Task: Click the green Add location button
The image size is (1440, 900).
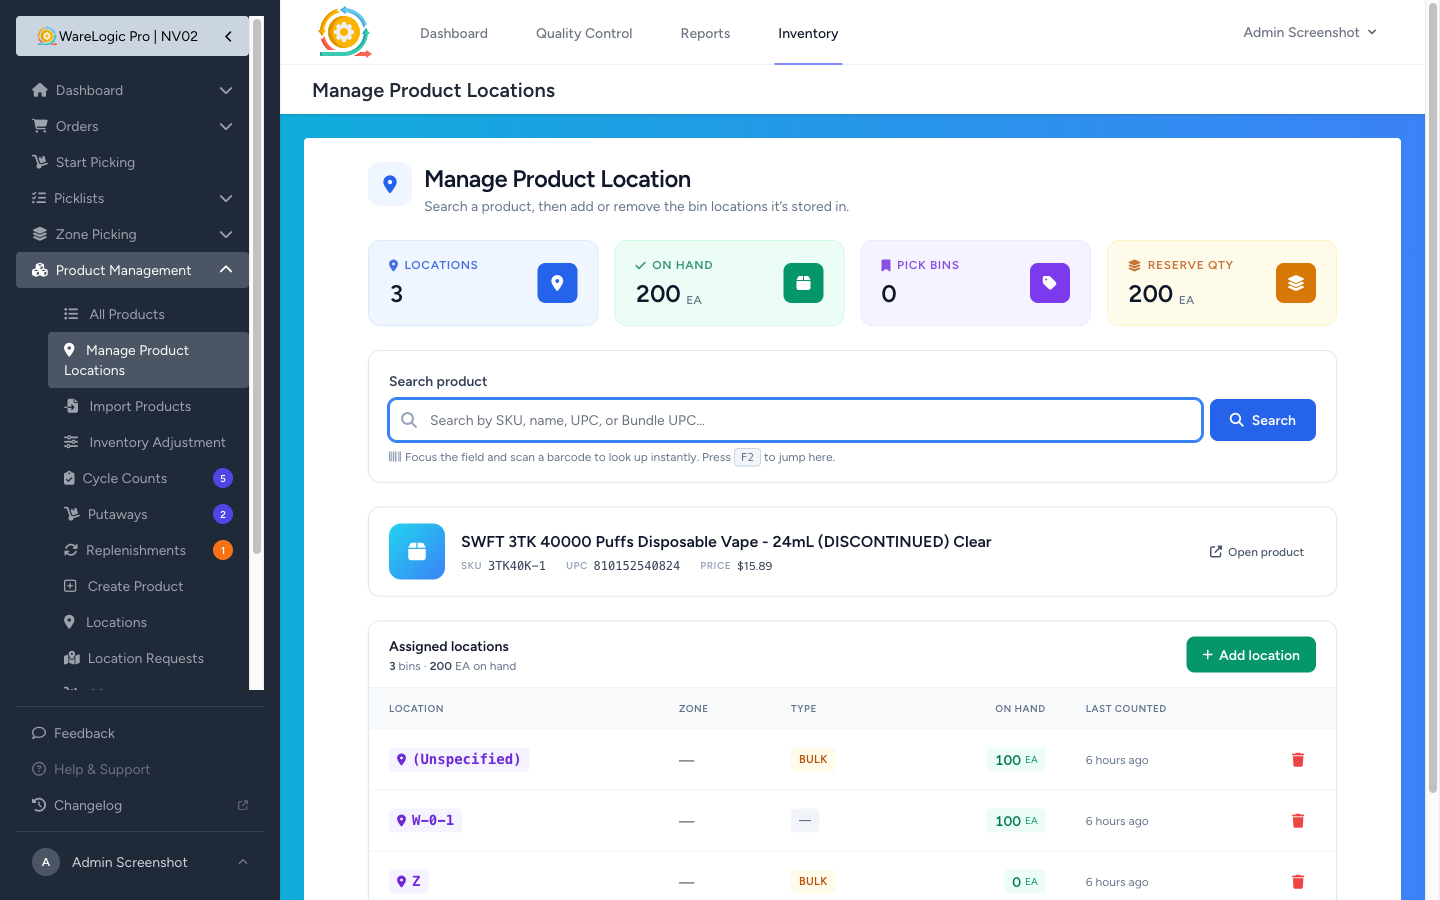Action: [1251, 655]
